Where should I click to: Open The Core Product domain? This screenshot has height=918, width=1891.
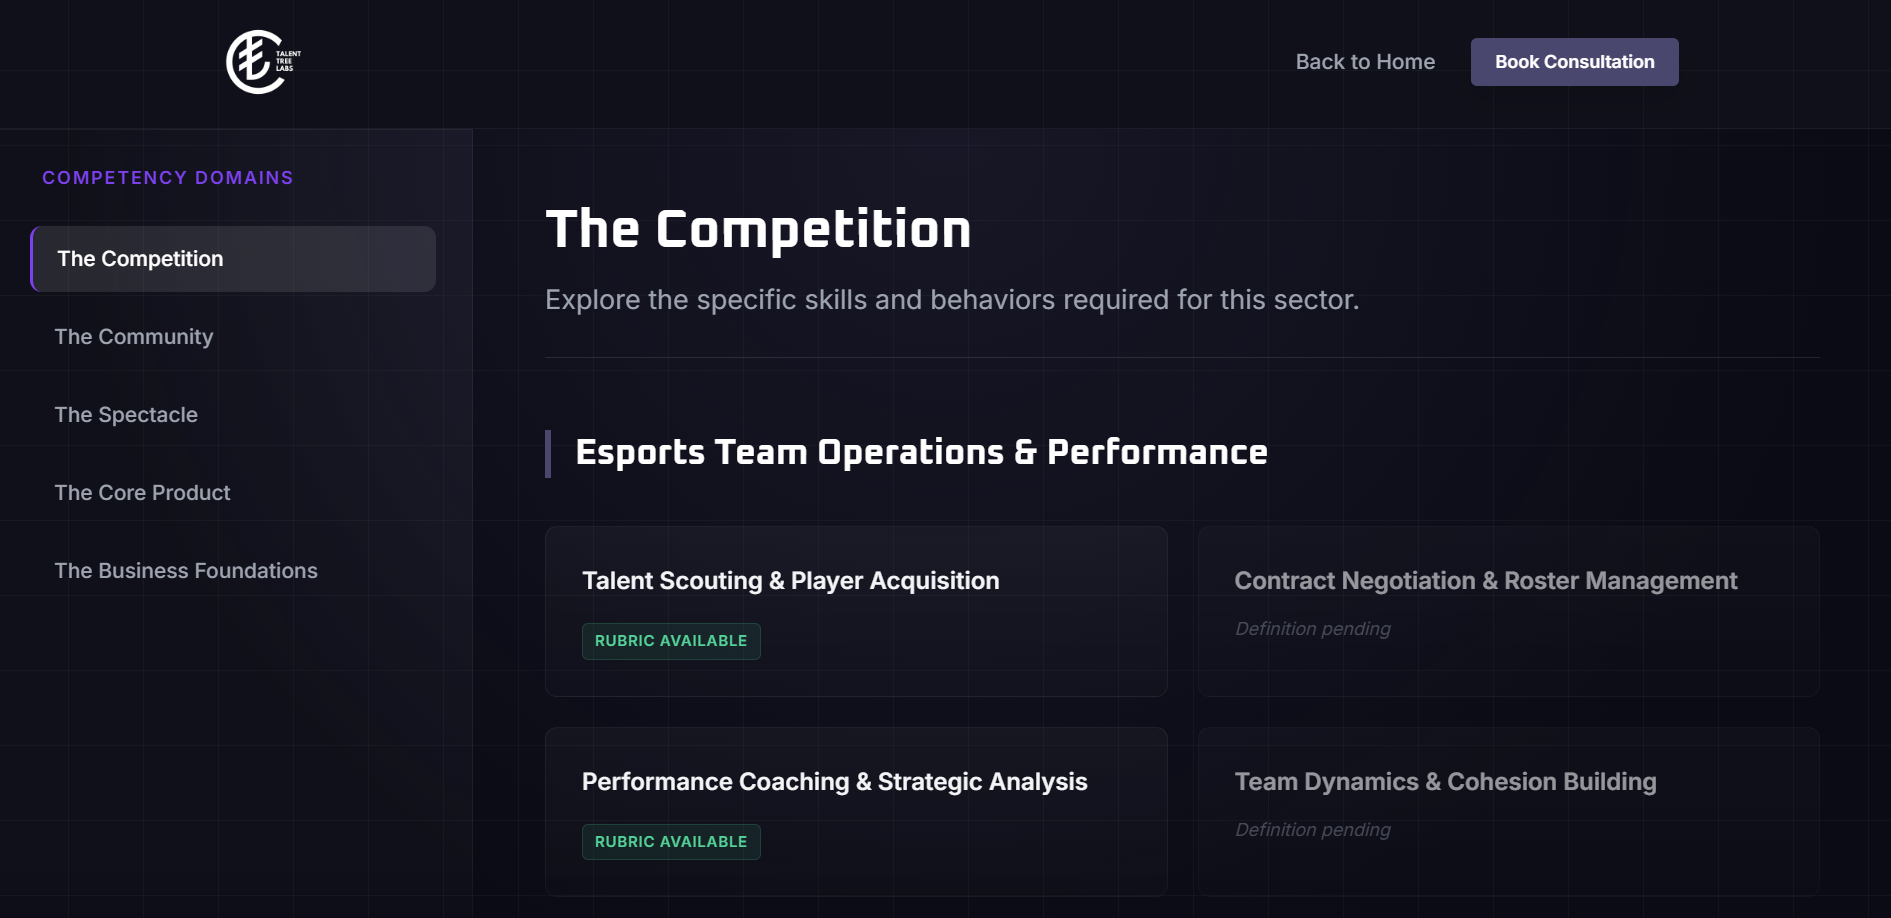click(142, 493)
